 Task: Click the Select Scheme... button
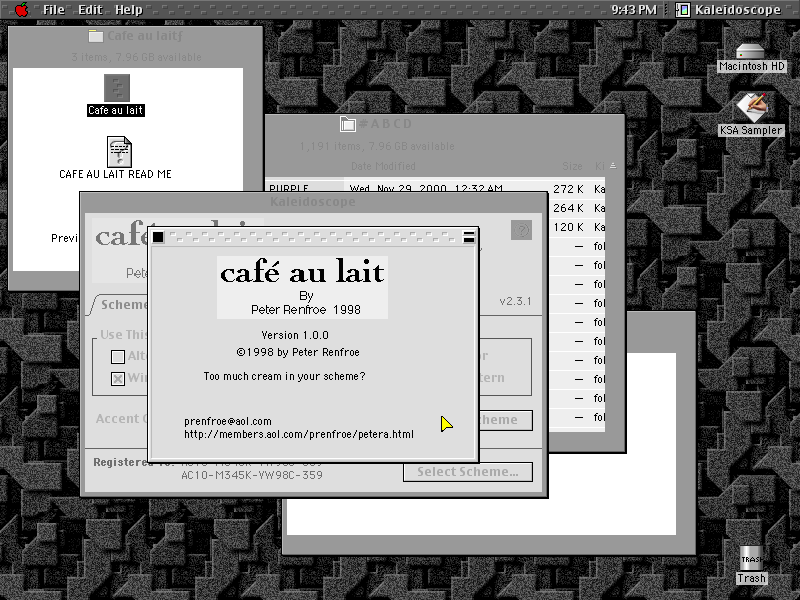pos(468,472)
